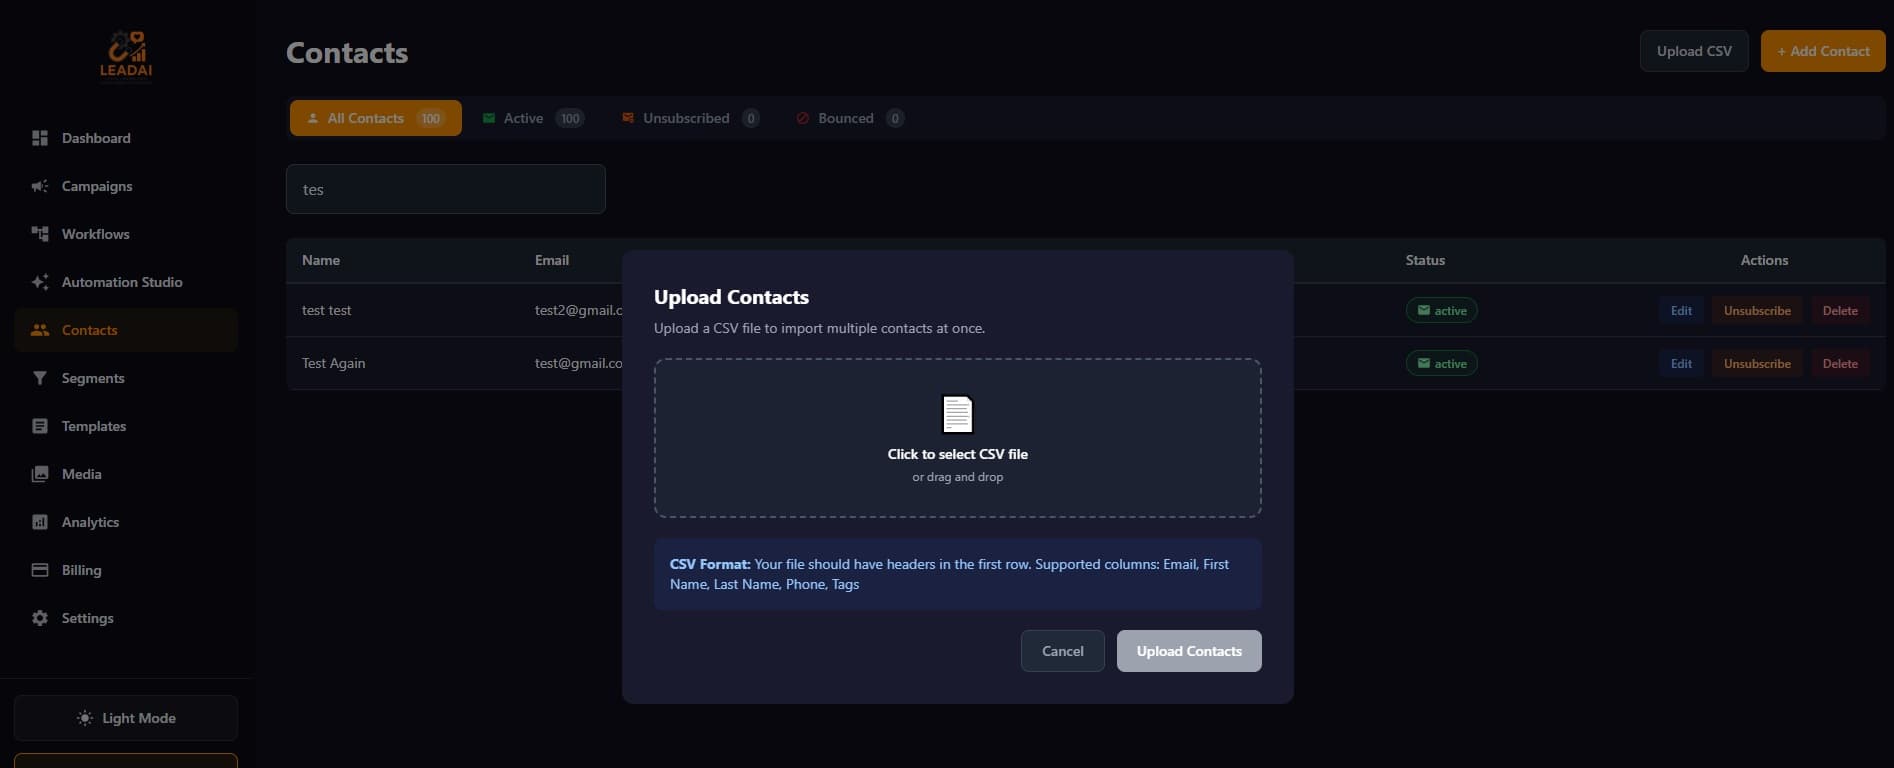The width and height of the screenshot is (1894, 768).
Task: Open the Media library
Action: pyautogui.click(x=126, y=474)
